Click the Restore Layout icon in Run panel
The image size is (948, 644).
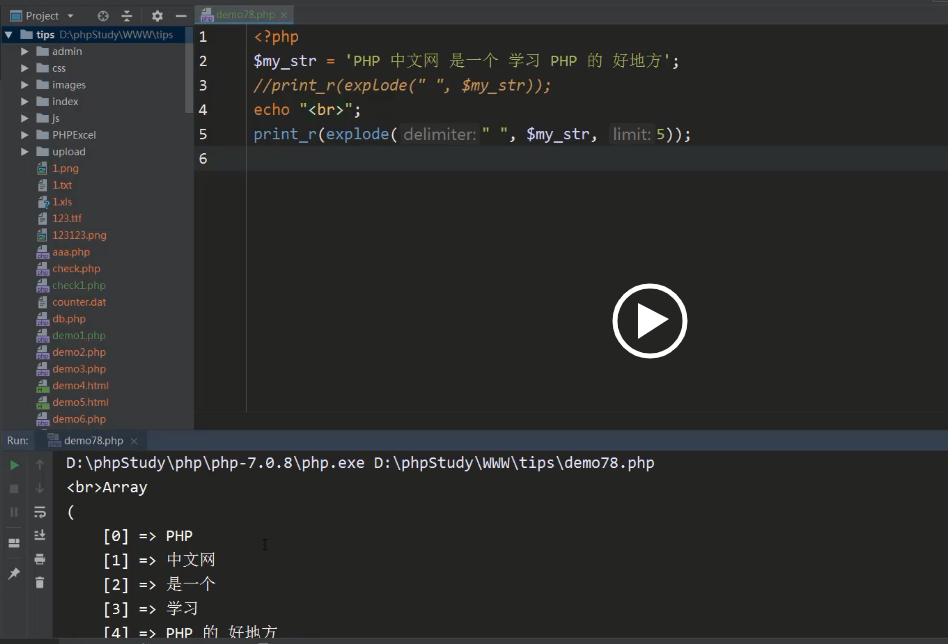click(x=14, y=543)
